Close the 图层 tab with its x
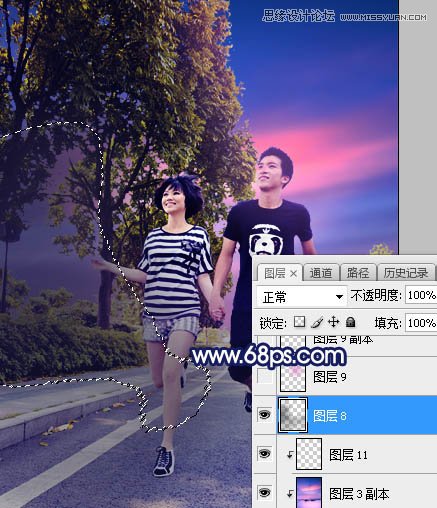The height and width of the screenshot is (508, 437). [x=293, y=274]
